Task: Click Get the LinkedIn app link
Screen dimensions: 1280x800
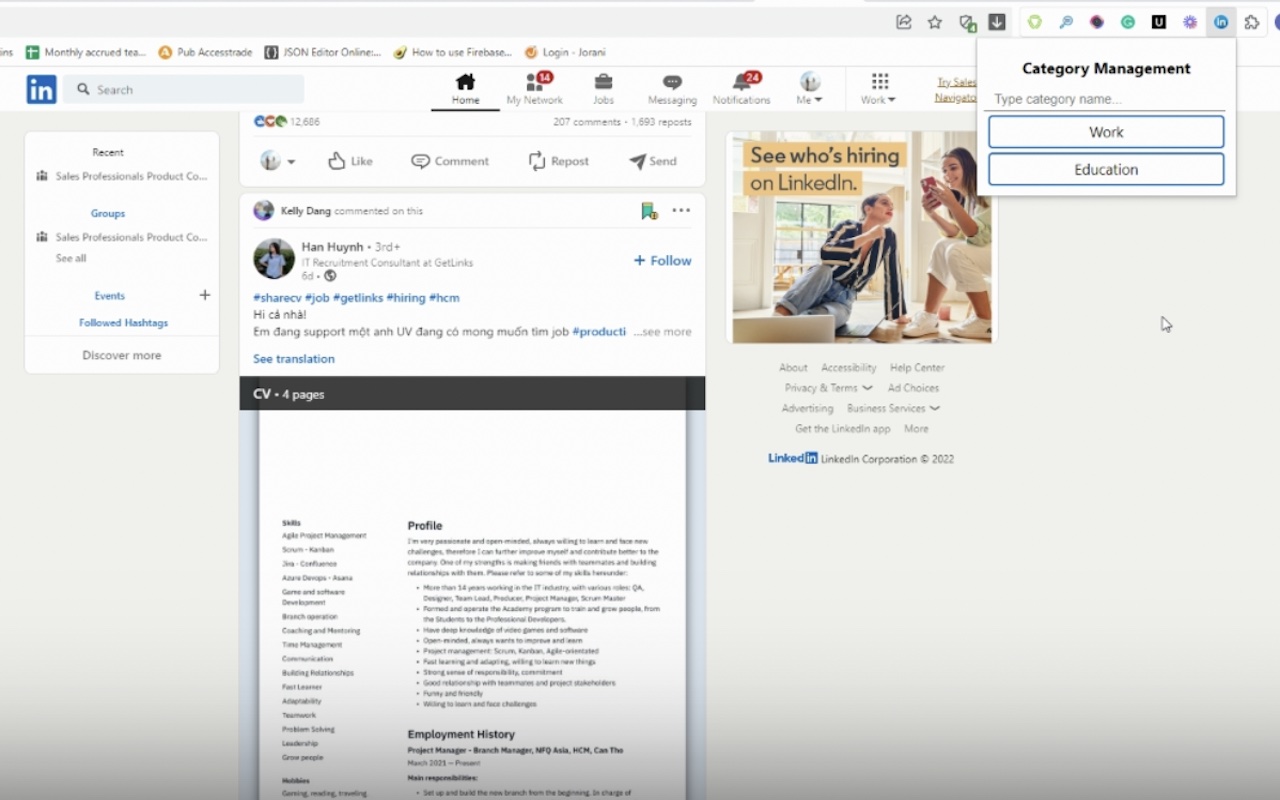Action: 842,429
